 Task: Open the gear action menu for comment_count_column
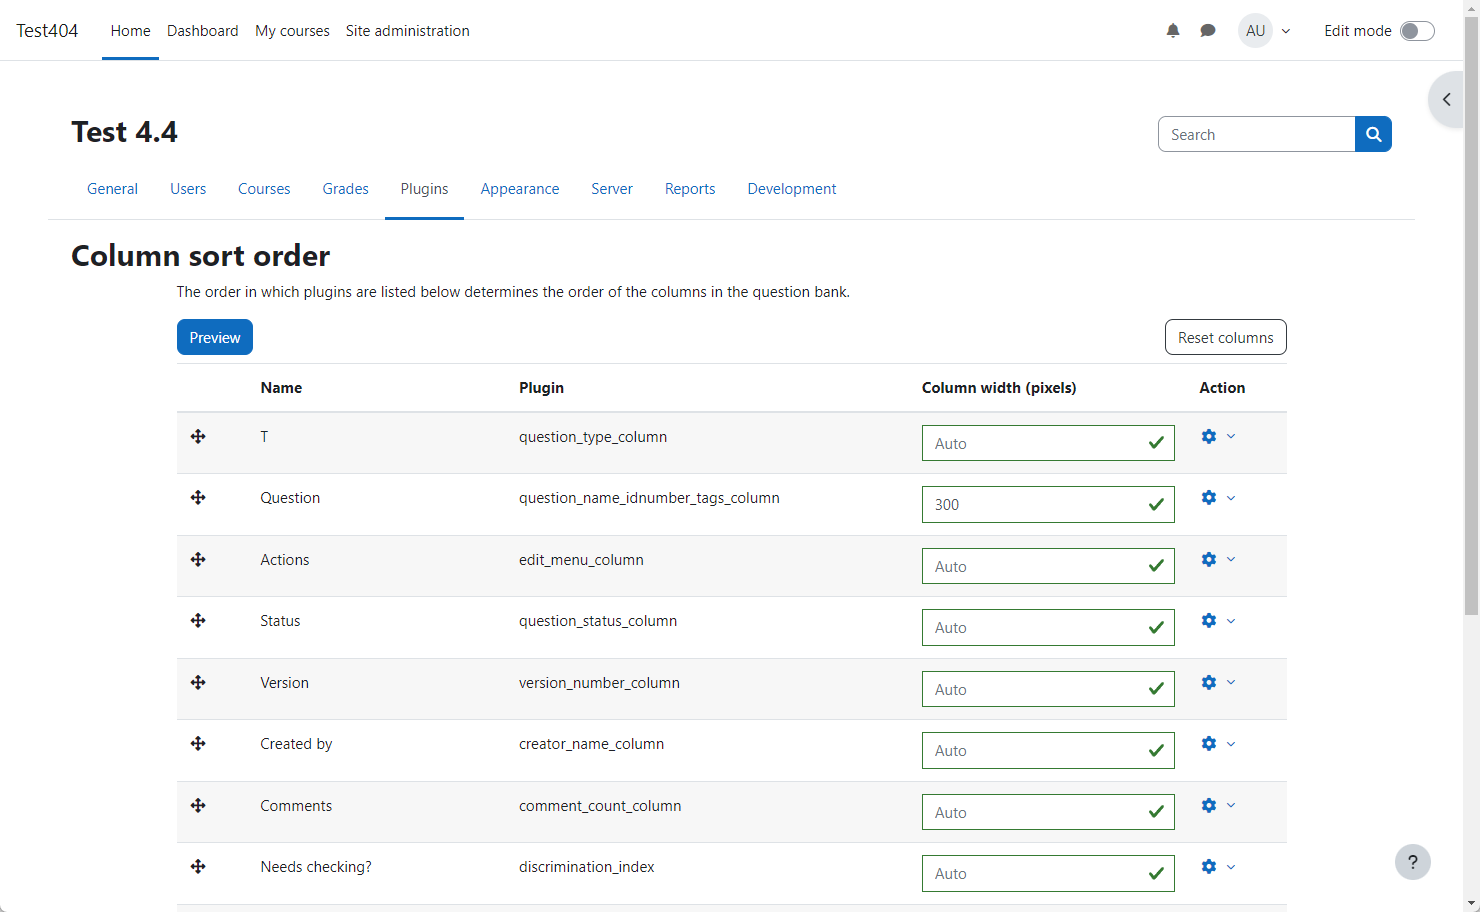click(x=1209, y=805)
